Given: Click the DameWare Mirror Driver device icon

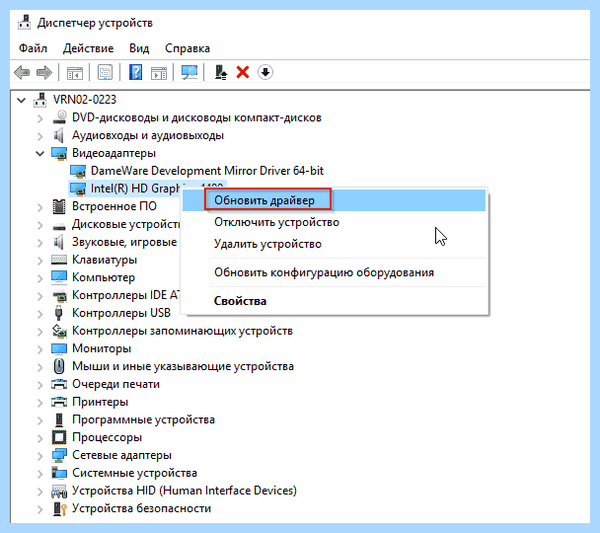Looking at the screenshot, I should (78, 171).
